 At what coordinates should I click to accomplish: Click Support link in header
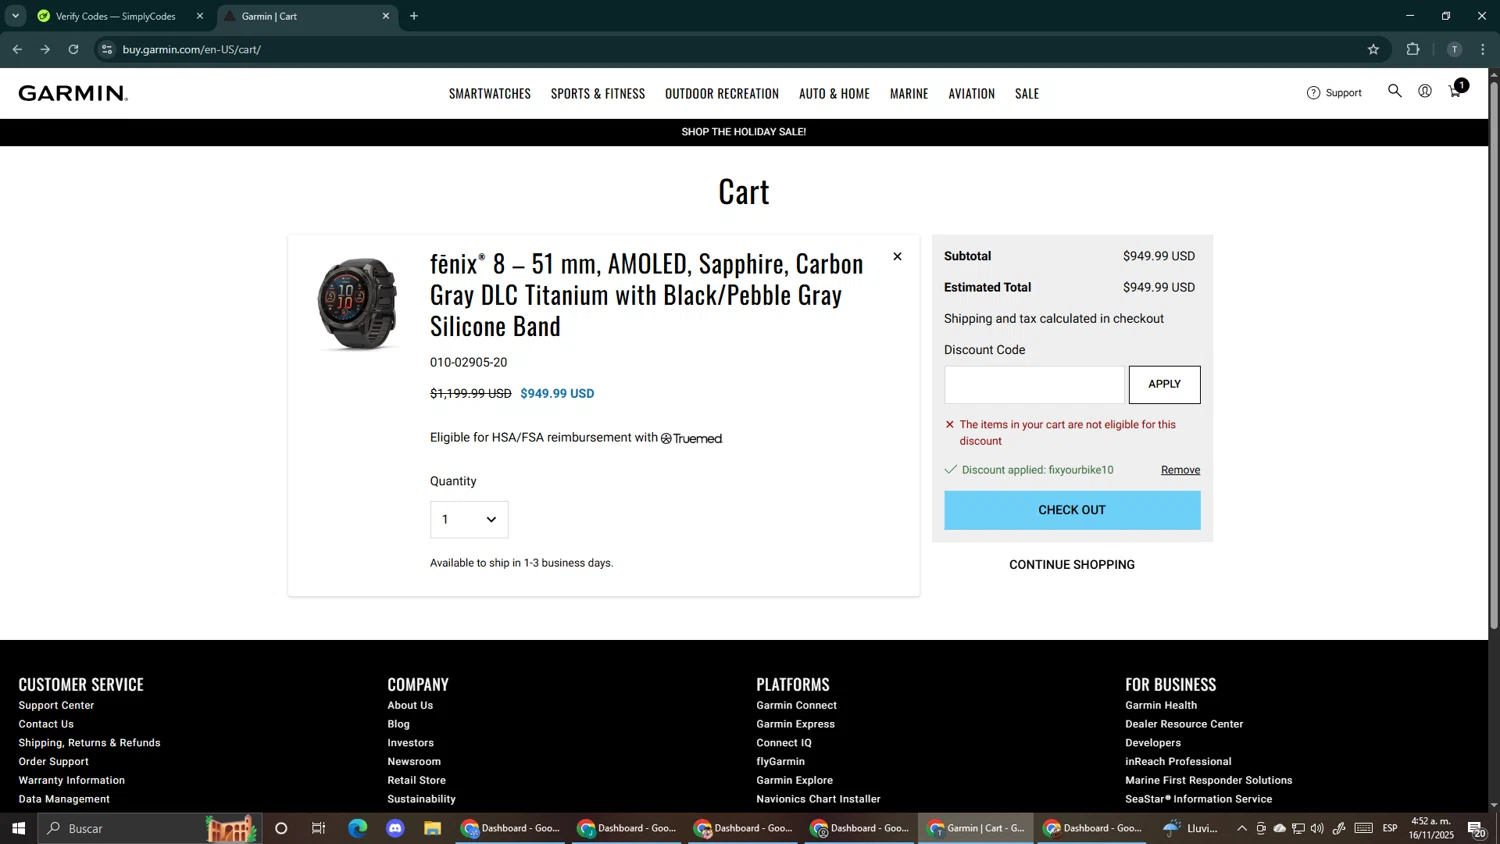point(1343,93)
